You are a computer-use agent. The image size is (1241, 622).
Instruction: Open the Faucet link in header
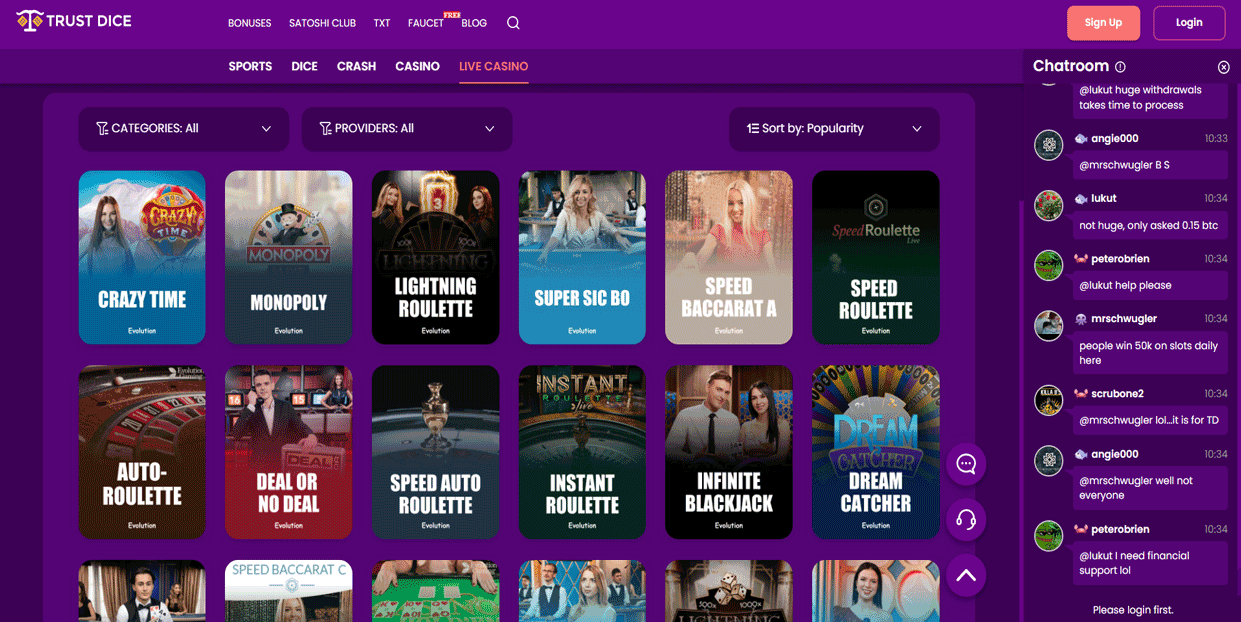[426, 23]
